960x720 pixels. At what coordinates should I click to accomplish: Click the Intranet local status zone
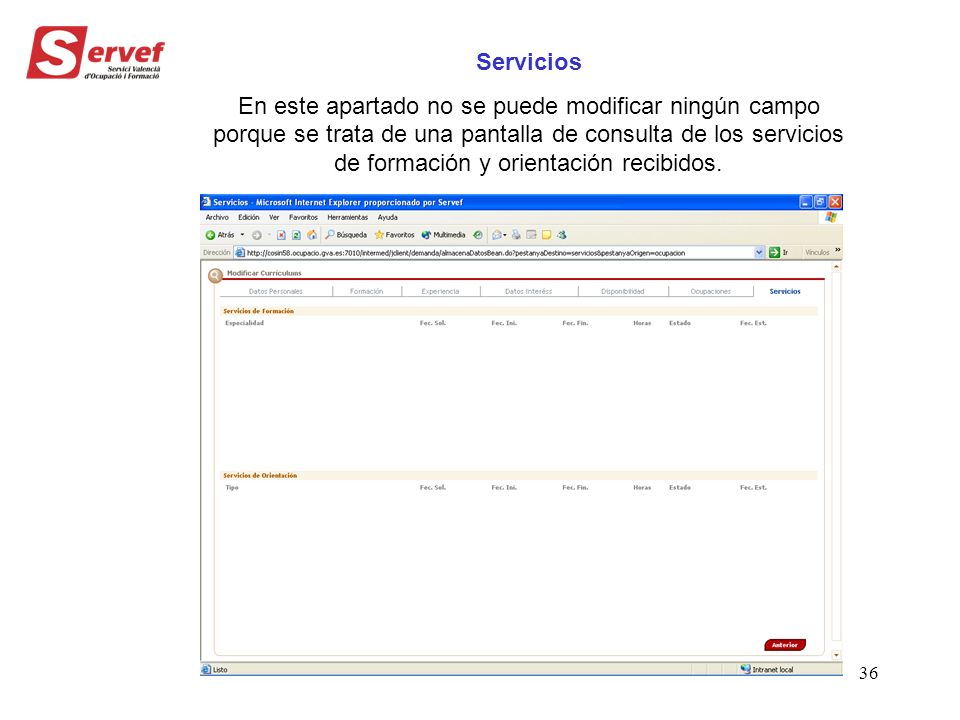coord(767,670)
